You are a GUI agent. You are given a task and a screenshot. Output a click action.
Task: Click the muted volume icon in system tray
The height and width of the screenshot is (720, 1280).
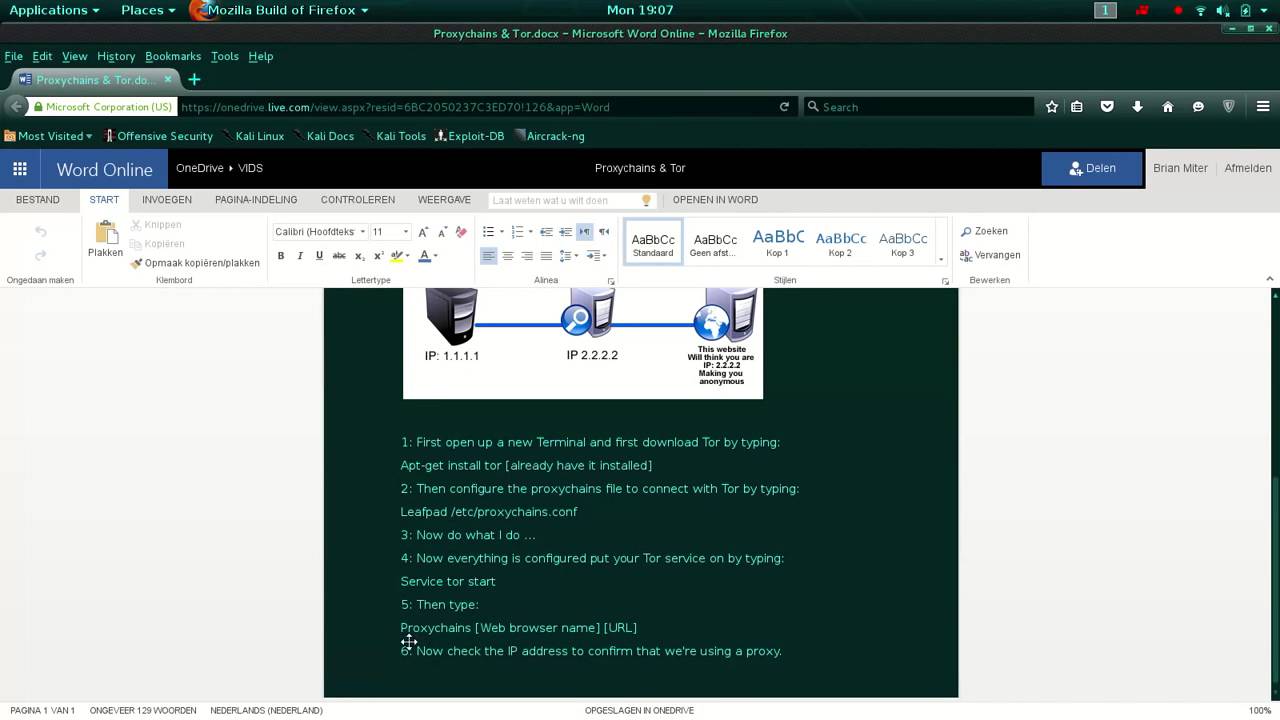1222,10
